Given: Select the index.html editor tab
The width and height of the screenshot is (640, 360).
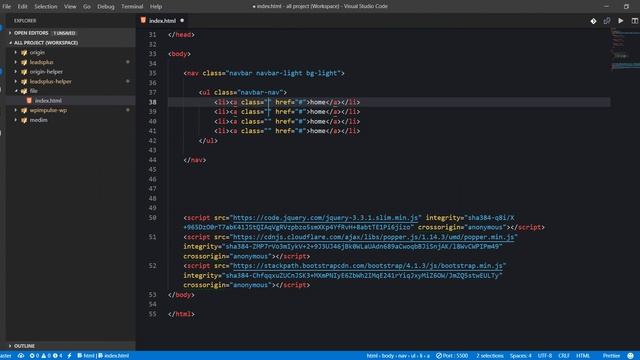Looking at the screenshot, I should pyautogui.click(x=162, y=20).
